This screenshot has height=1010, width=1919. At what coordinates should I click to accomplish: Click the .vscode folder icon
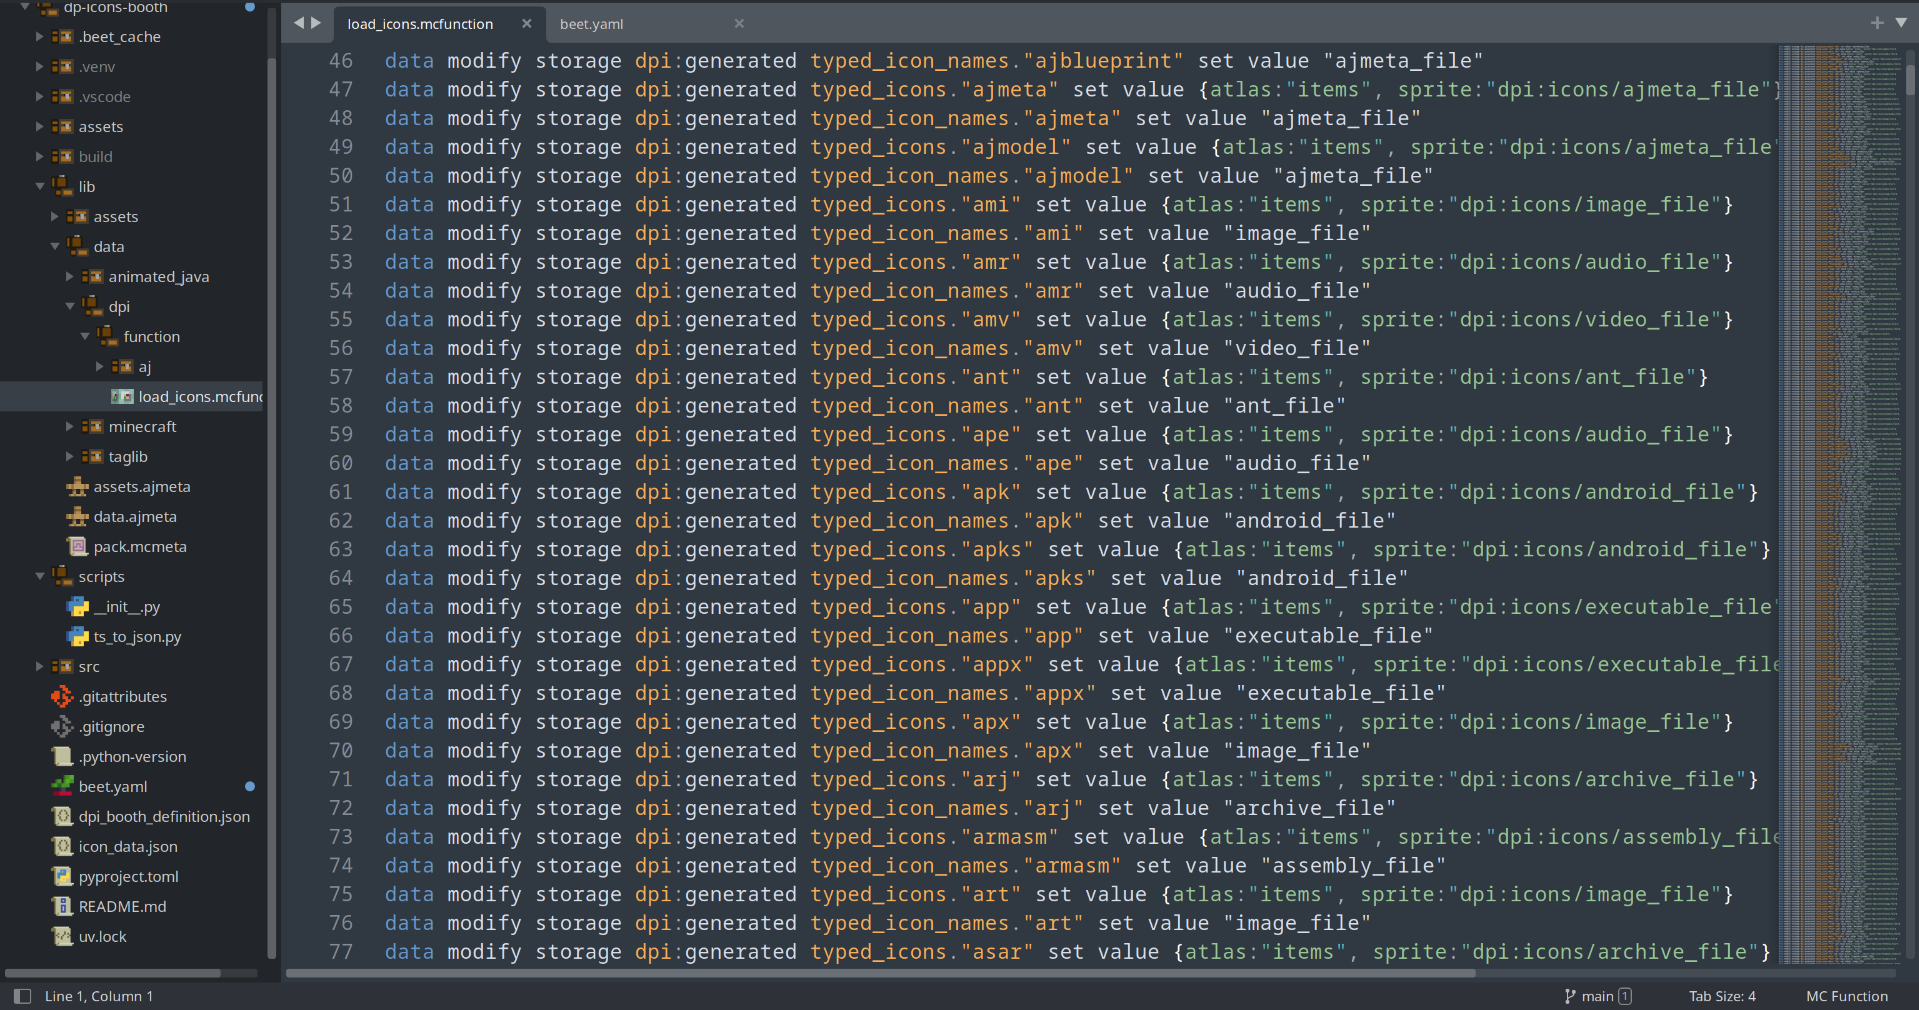(x=62, y=97)
